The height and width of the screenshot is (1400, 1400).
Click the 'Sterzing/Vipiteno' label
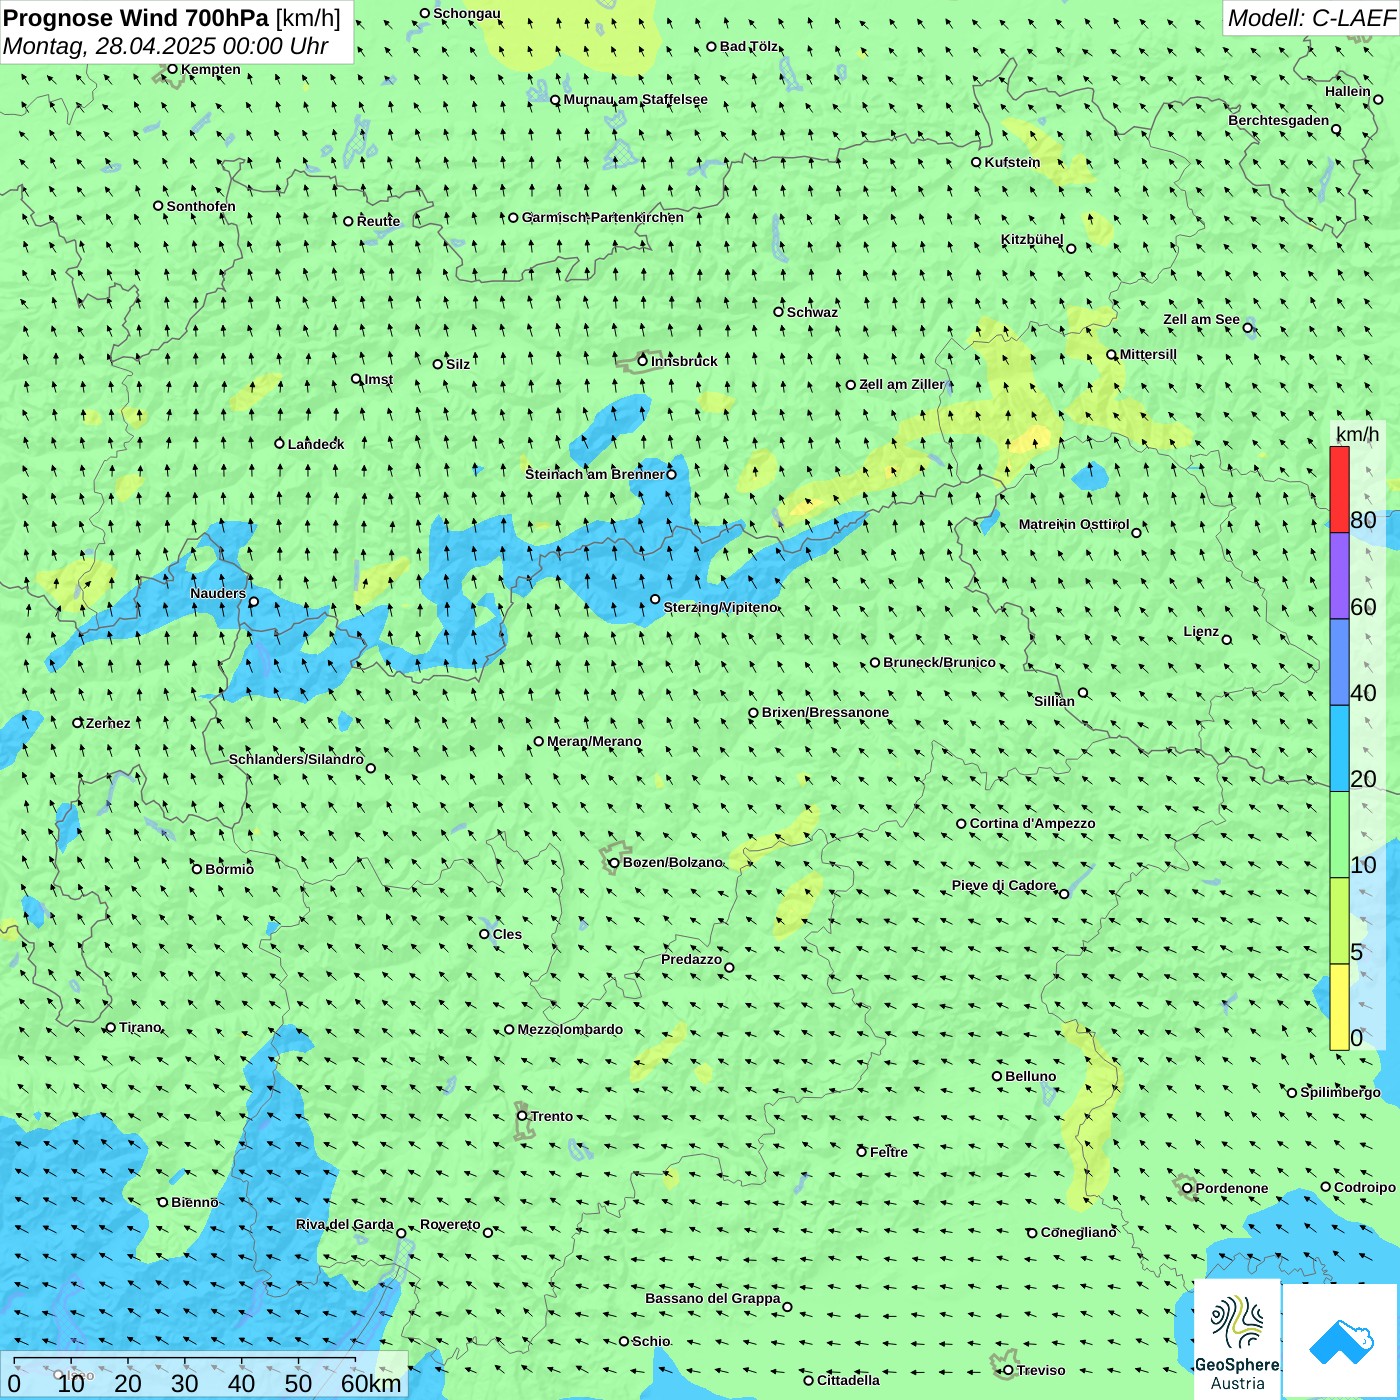[x=721, y=607]
